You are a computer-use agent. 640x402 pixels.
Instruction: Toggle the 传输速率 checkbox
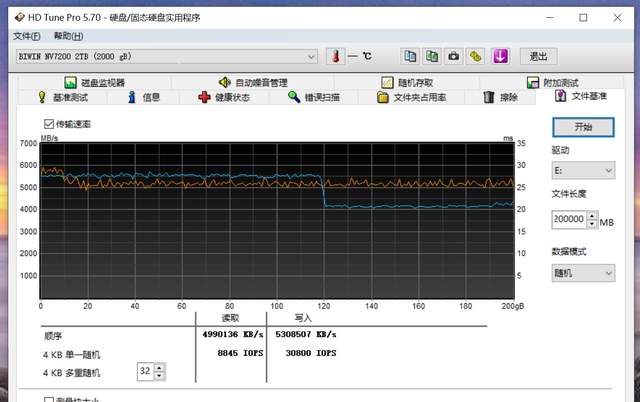click(49, 124)
